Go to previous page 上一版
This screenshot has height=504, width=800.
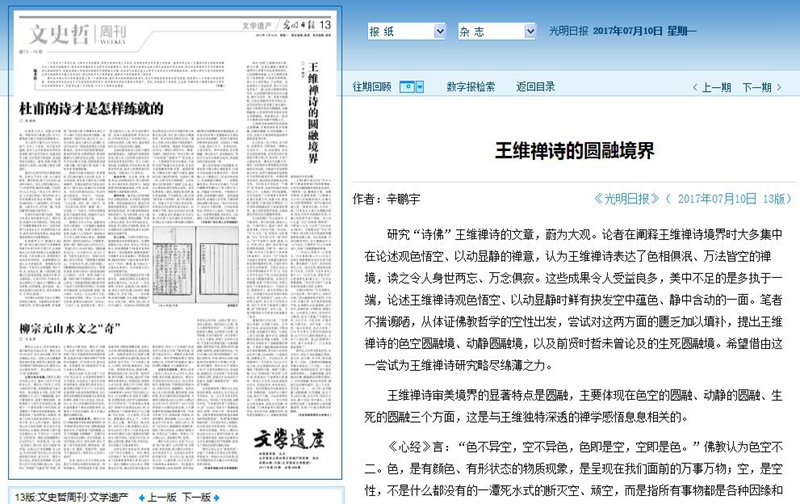[x=162, y=497]
